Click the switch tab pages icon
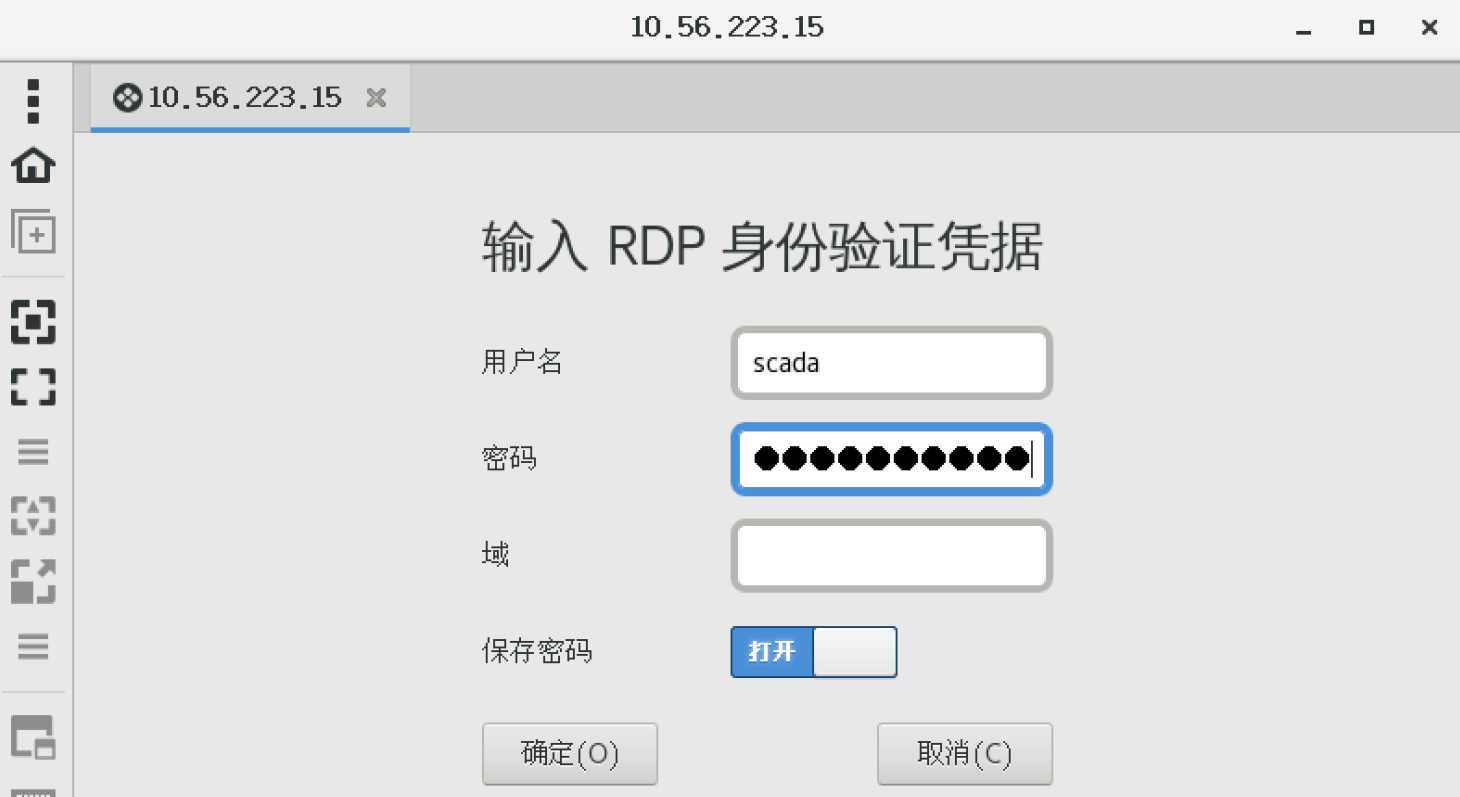The image size is (1460, 797). [x=33, y=737]
